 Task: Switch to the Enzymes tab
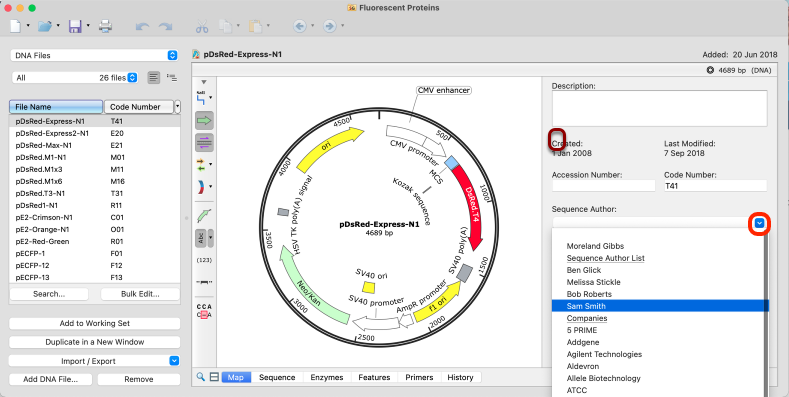click(327, 377)
